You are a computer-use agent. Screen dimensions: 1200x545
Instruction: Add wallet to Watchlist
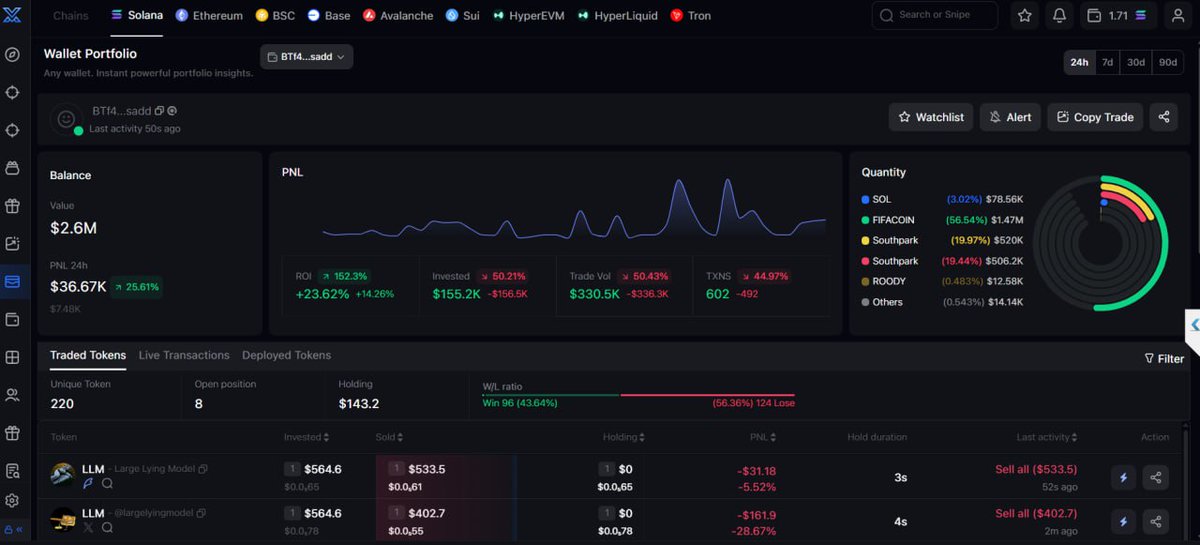click(x=931, y=117)
